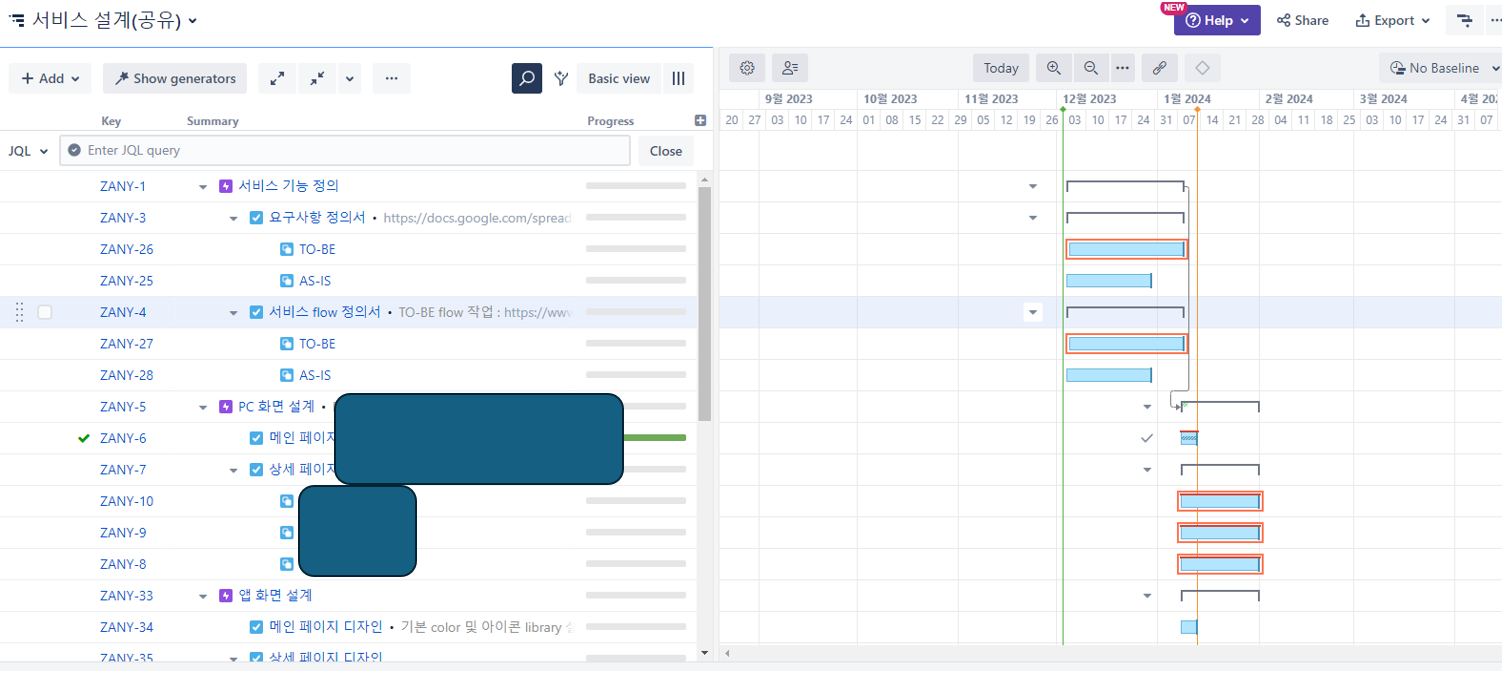Open the structure title dropdown arrow
The image size is (1502, 680).
coord(192,20)
